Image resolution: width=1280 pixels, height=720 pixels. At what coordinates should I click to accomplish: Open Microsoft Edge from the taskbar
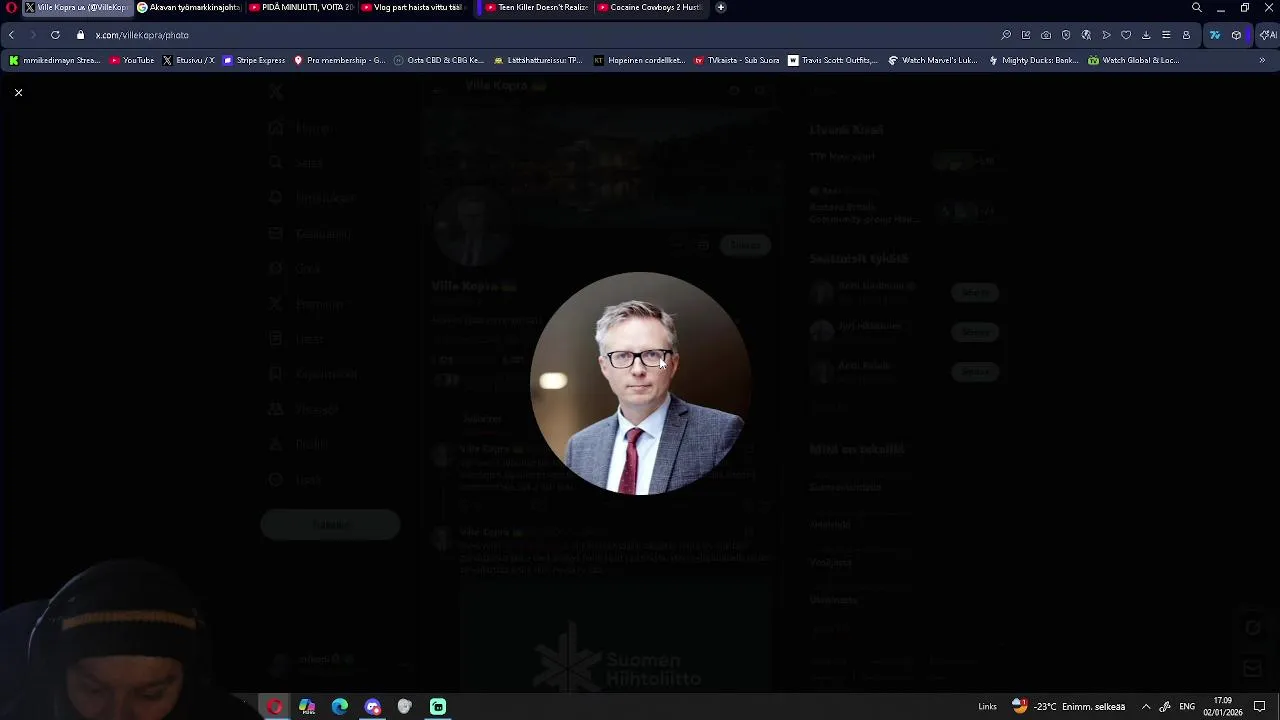(340, 707)
